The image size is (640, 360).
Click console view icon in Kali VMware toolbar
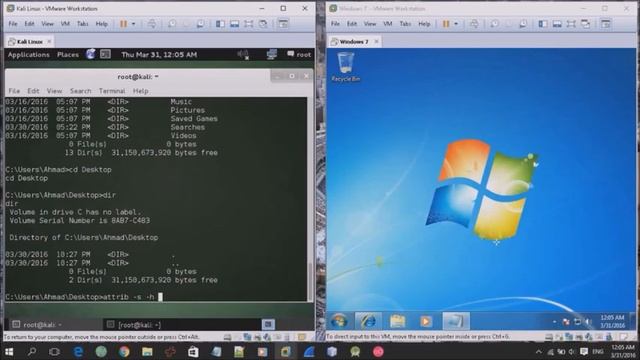pyautogui.click(x=283, y=24)
